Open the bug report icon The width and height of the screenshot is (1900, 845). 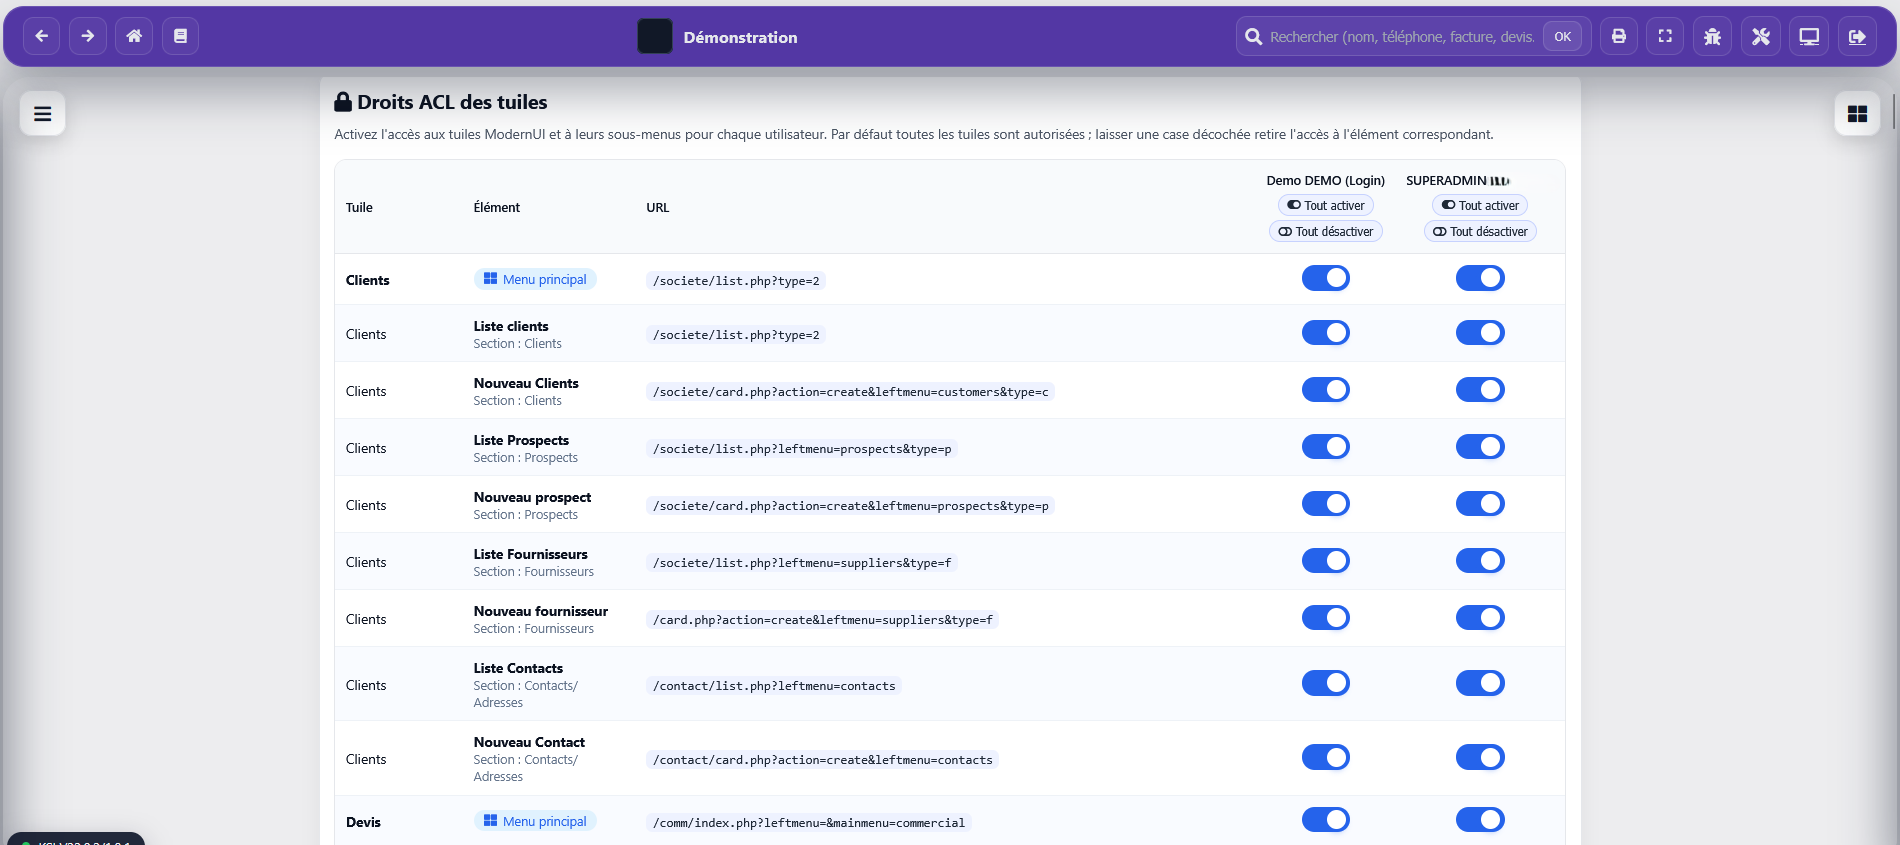[x=1712, y=37]
